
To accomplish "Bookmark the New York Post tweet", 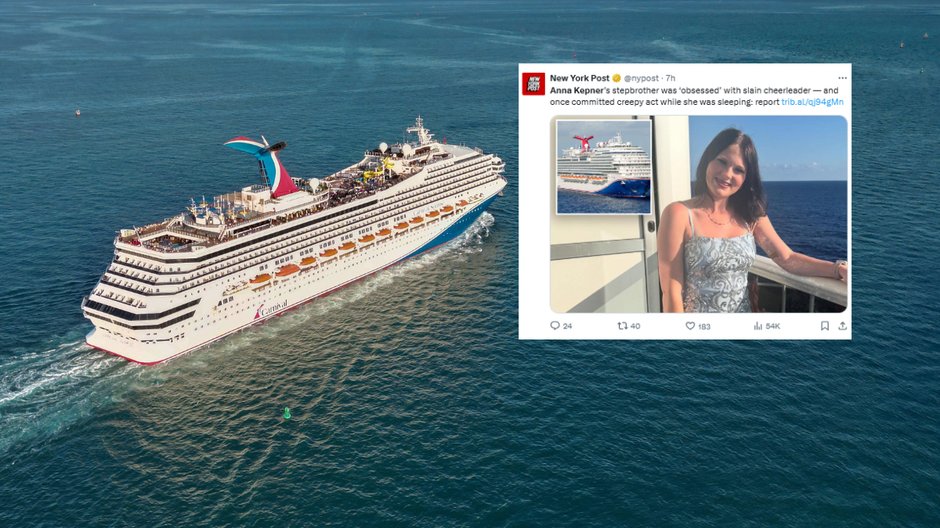I will click(x=825, y=326).
